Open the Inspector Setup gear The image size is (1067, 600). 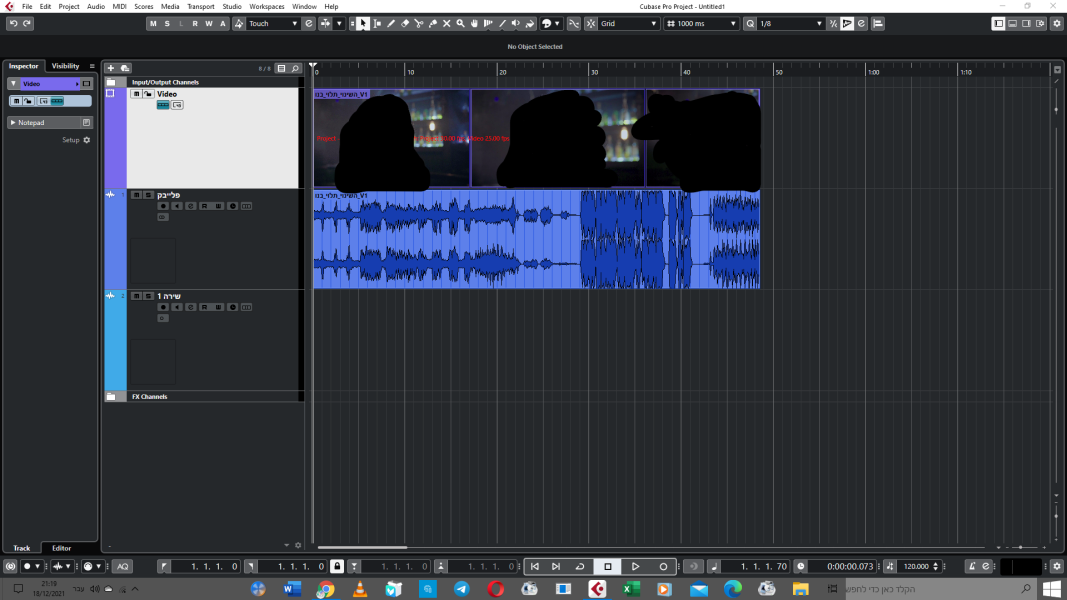[x=87, y=140]
